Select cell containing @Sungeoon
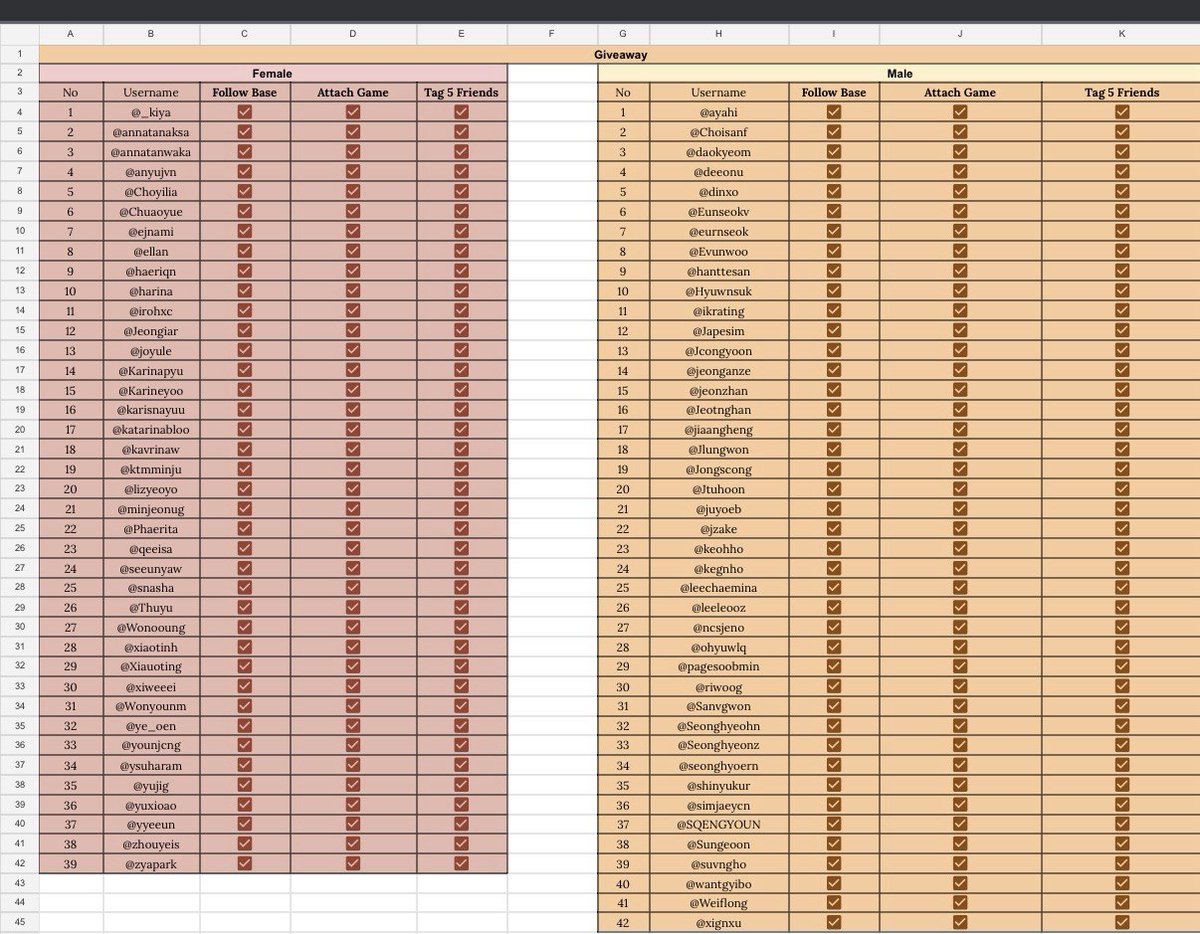This screenshot has width=1200, height=934. (718, 844)
